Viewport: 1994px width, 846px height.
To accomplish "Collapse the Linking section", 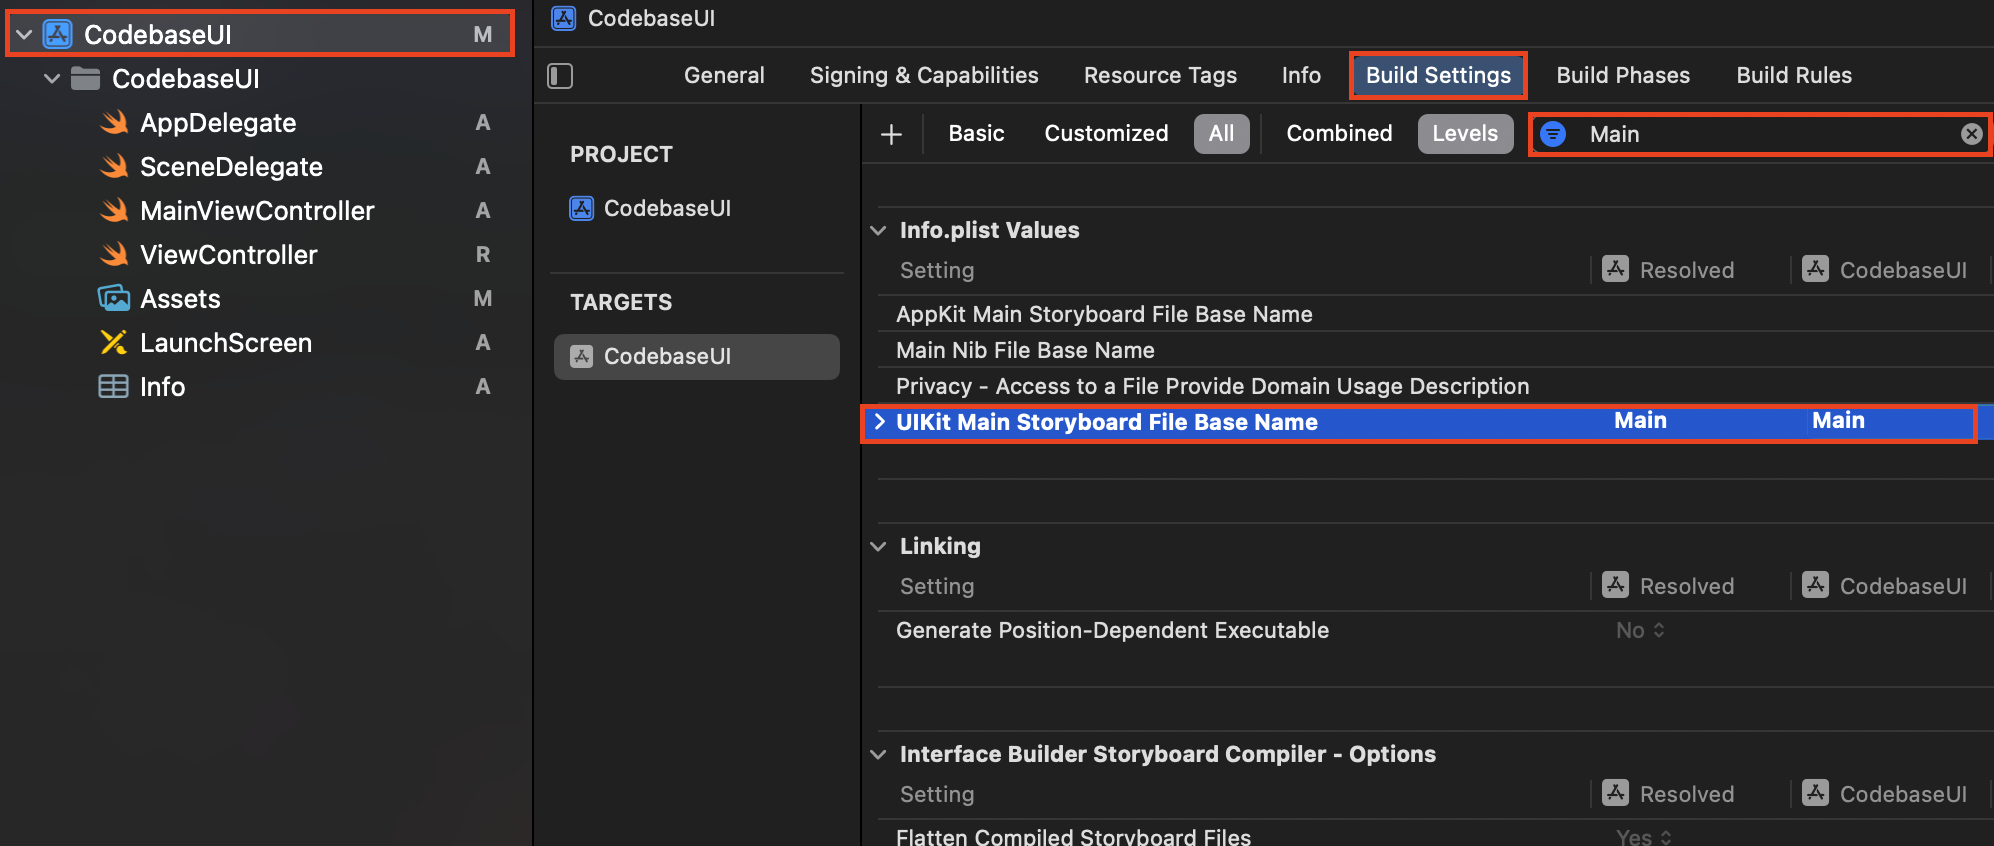I will 878,547.
